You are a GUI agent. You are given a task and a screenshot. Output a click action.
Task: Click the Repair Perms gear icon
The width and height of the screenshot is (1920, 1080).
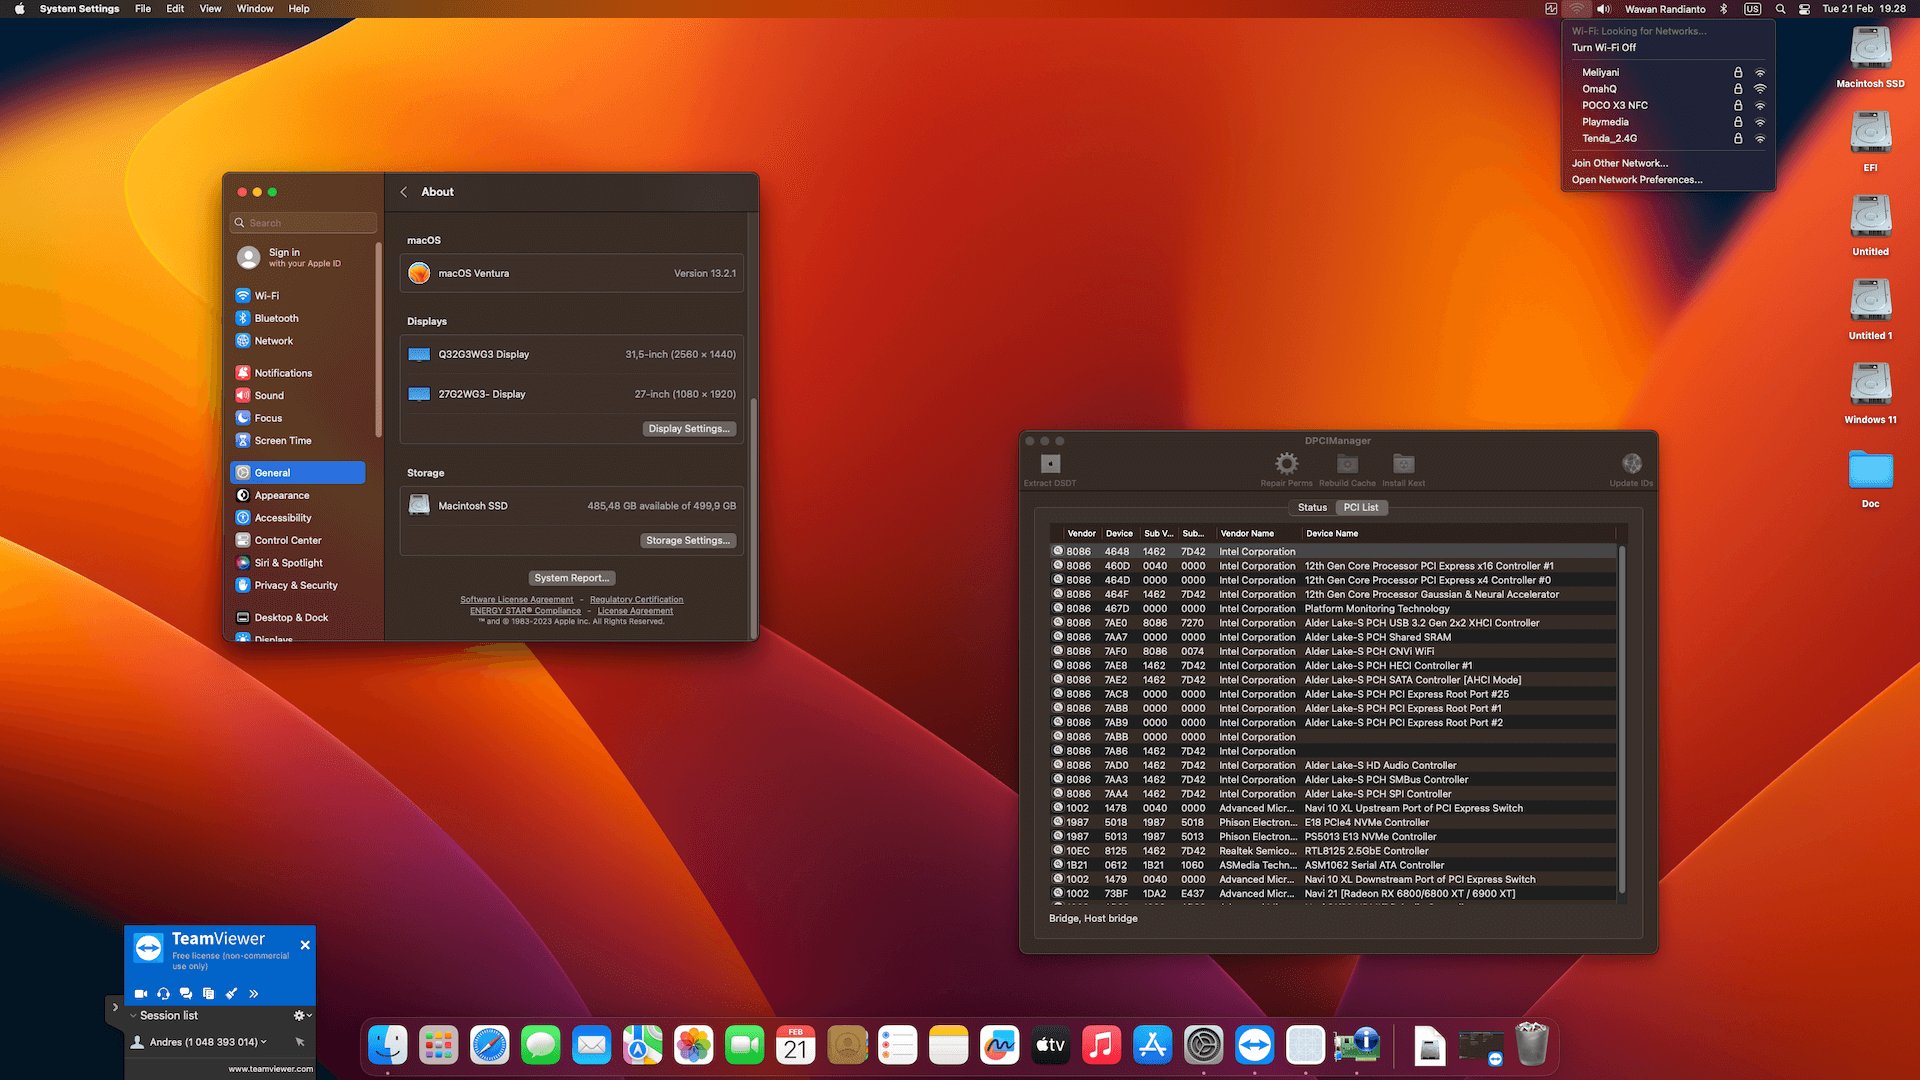[1286, 464]
